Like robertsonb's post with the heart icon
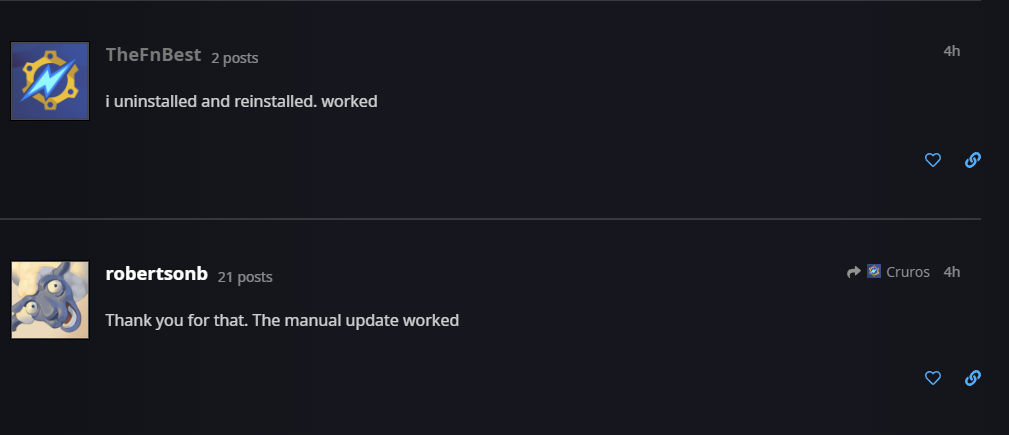The width and height of the screenshot is (1009, 435). [933, 378]
